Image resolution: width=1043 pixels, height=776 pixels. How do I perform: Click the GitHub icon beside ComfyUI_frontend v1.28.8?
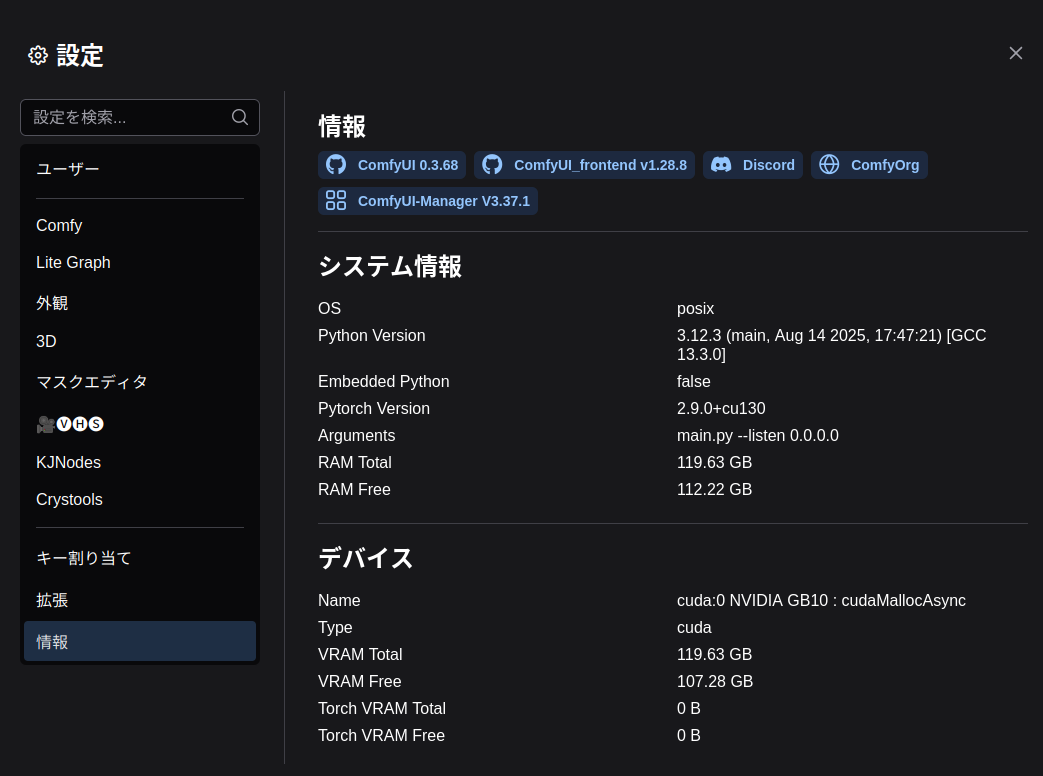pyautogui.click(x=492, y=164)
